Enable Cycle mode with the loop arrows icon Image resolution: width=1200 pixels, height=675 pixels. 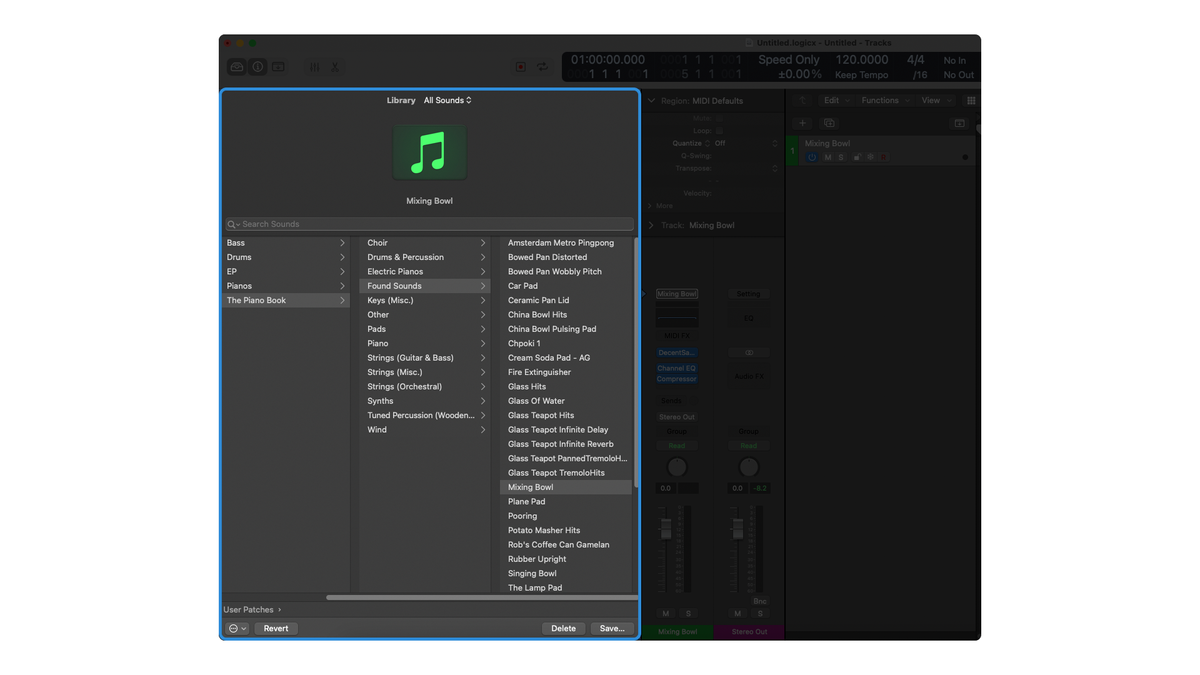pos(542,67)
